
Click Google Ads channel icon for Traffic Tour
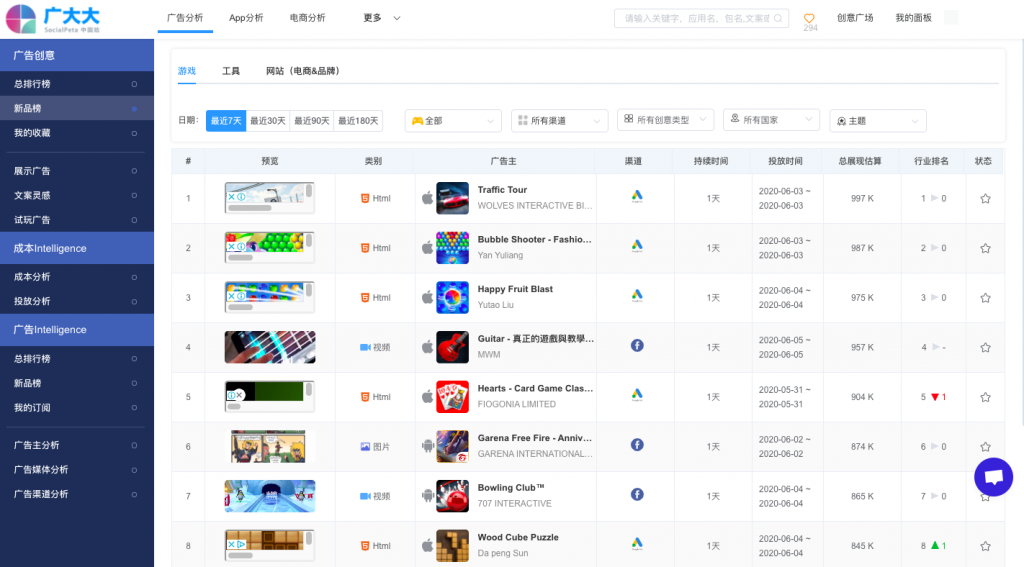(637, 196)
